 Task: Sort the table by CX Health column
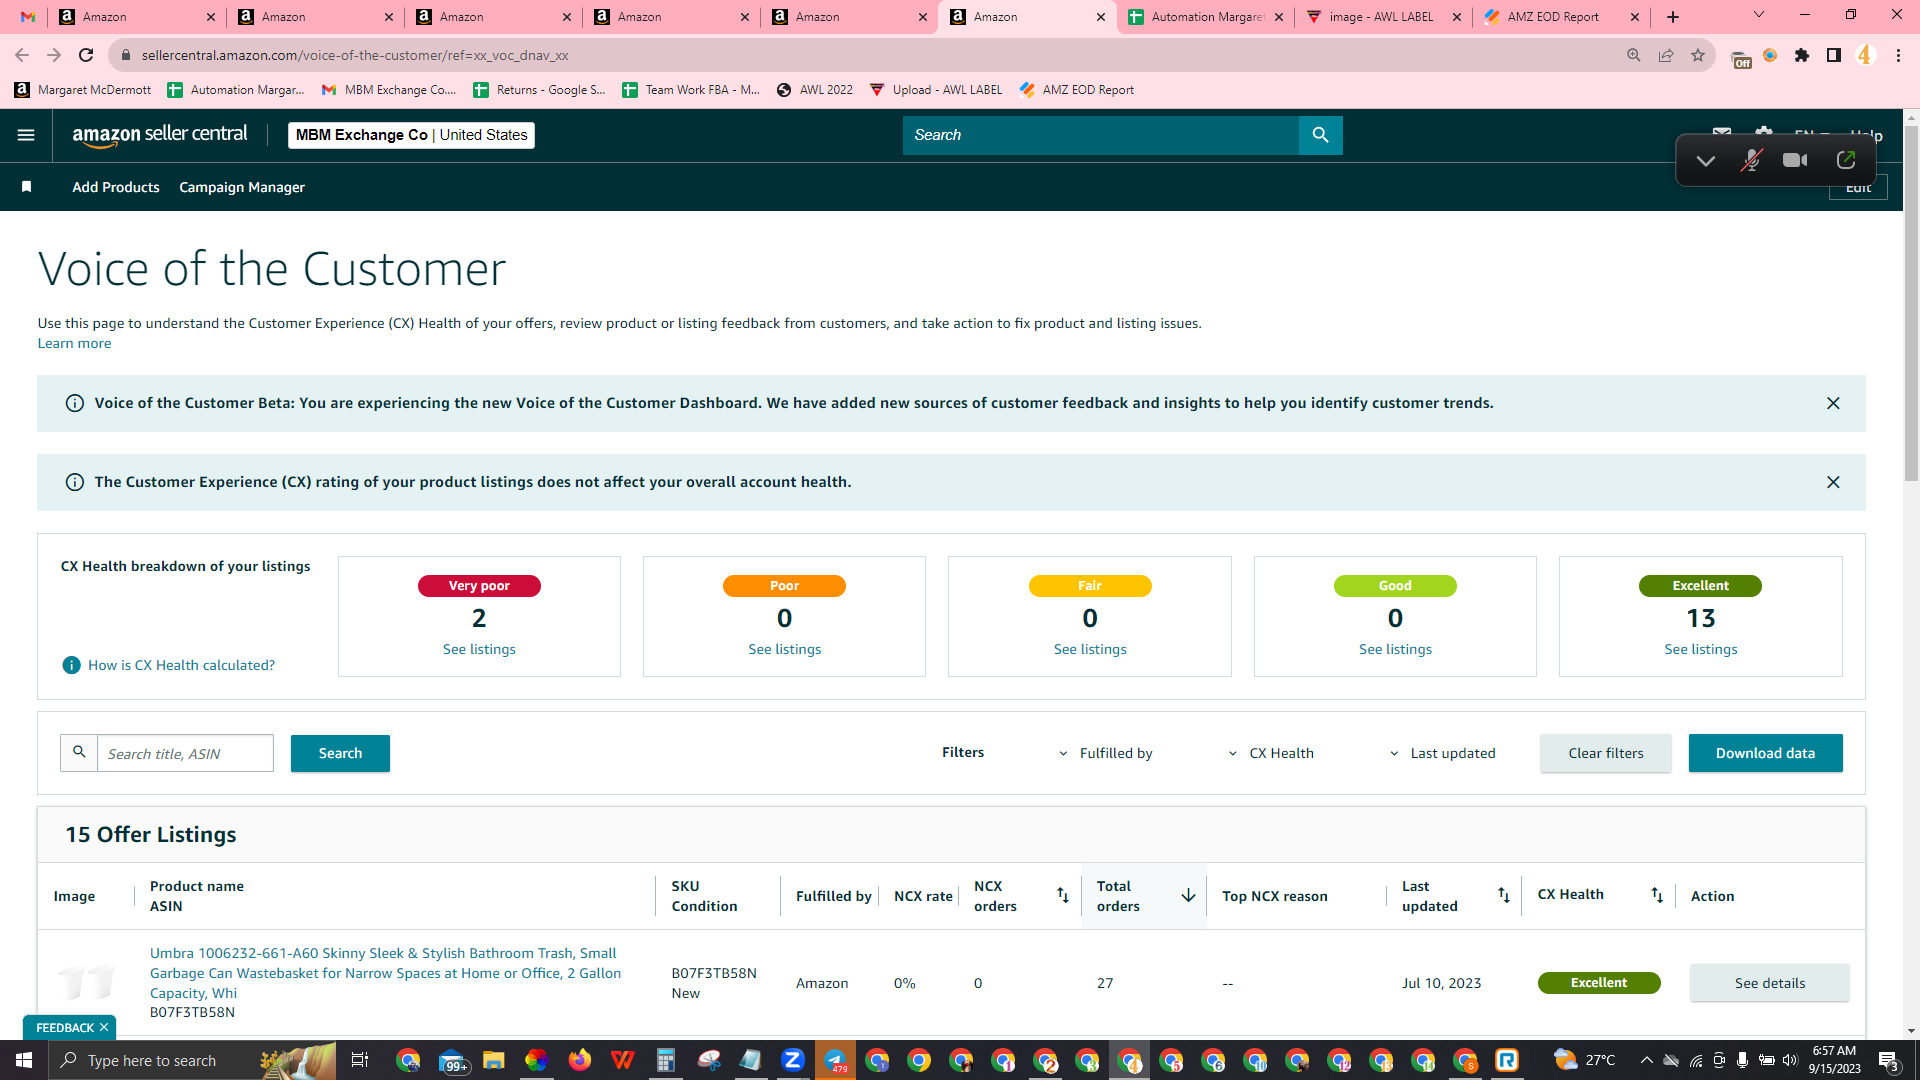pos(1657,896)
